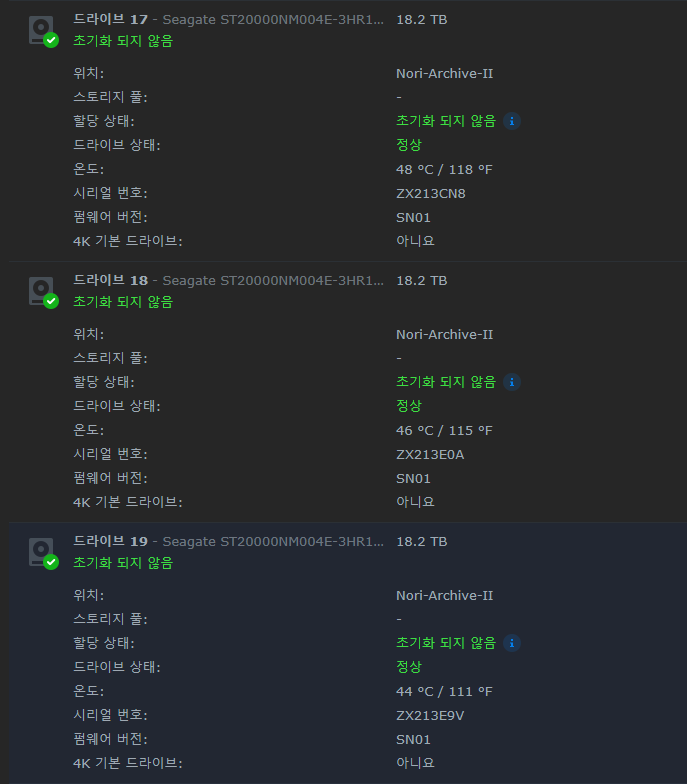687x784 pixels.
Task: Collapse the Drive 18 header row
Action: 348,291
